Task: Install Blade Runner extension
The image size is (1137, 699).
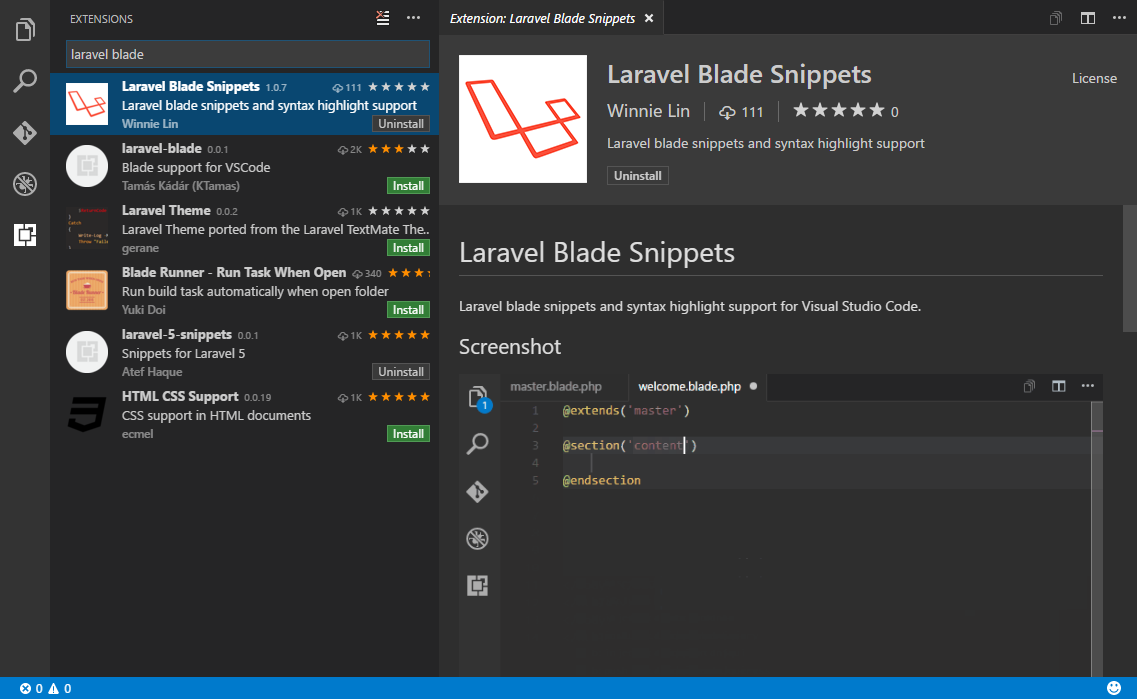Action: point(408,310)
